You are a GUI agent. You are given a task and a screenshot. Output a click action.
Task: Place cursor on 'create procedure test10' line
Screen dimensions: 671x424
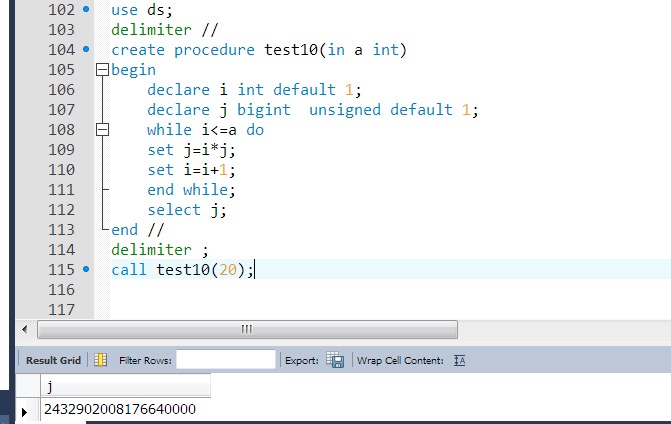[x=258, y=50]
